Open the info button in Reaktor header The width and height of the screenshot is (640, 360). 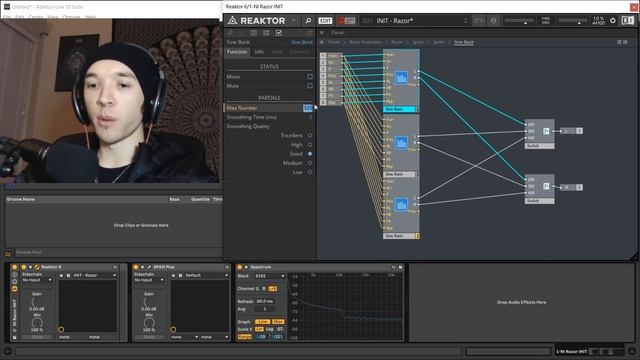tap(493, 20)
